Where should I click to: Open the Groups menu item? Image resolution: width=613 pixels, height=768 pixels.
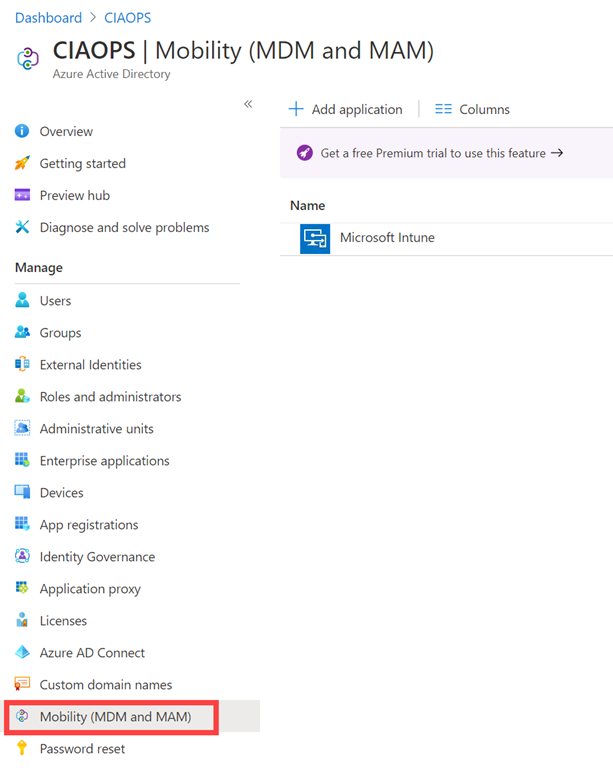click(x=60, y=333)
